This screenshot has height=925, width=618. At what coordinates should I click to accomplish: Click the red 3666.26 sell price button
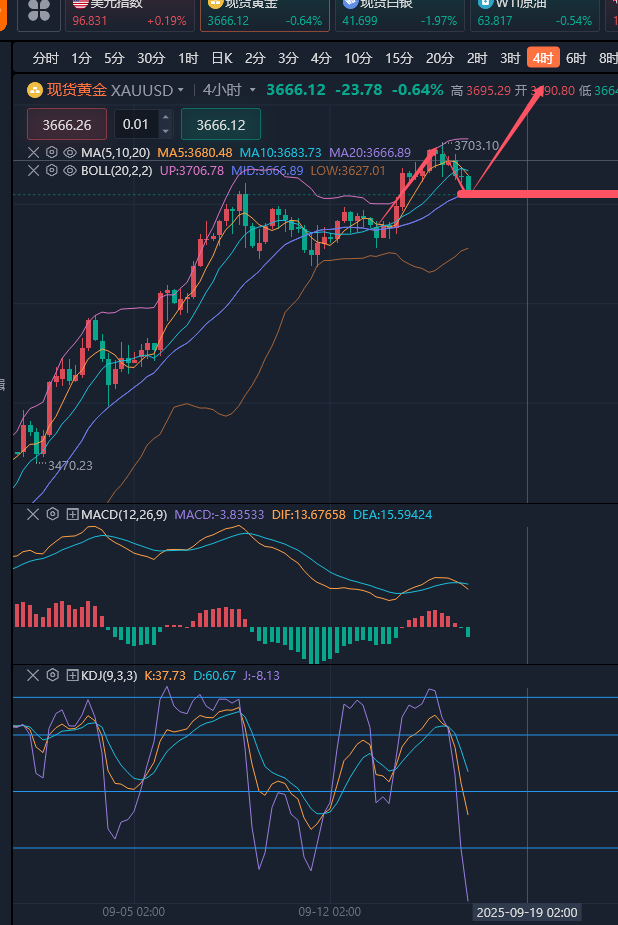(66, 125)
